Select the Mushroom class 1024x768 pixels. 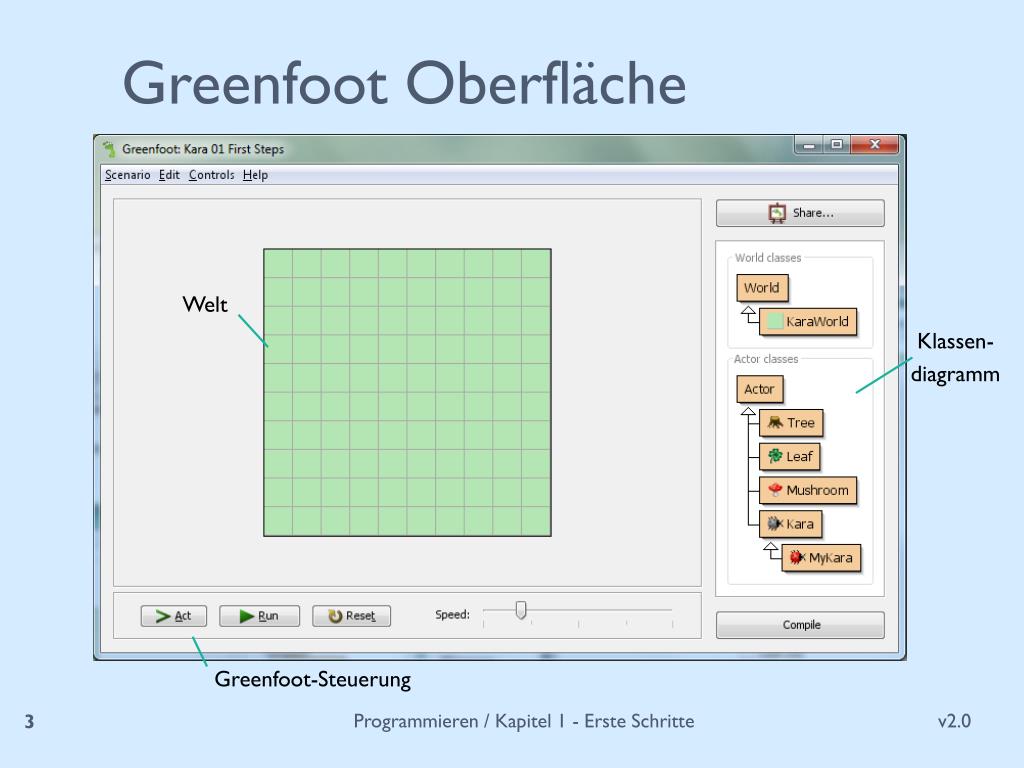808,490
